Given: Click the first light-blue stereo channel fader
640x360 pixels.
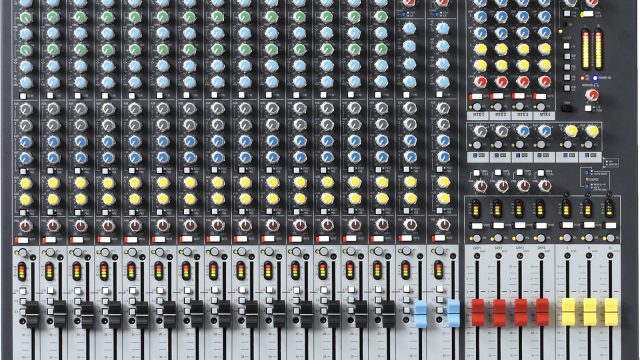Looking at the screenshot, I should click(x=420, y=313).
